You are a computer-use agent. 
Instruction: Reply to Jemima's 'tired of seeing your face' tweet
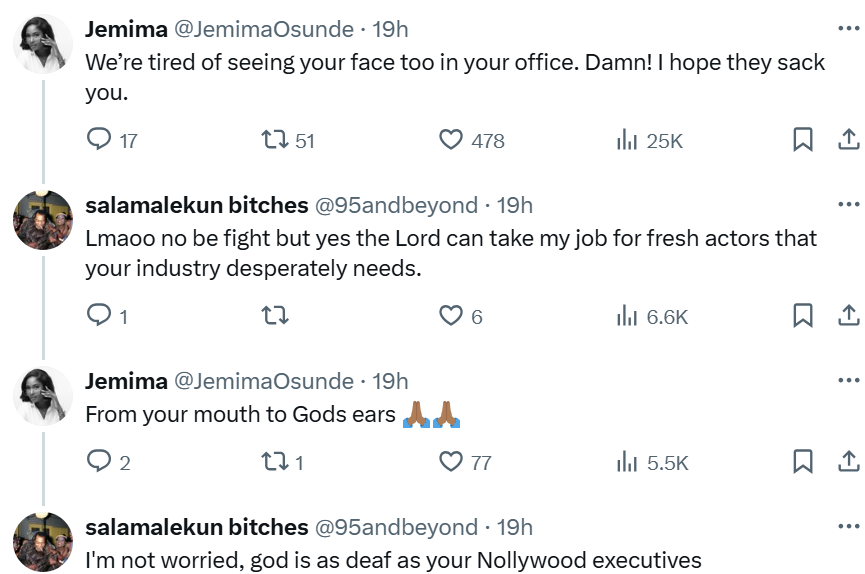click(99, 140)
